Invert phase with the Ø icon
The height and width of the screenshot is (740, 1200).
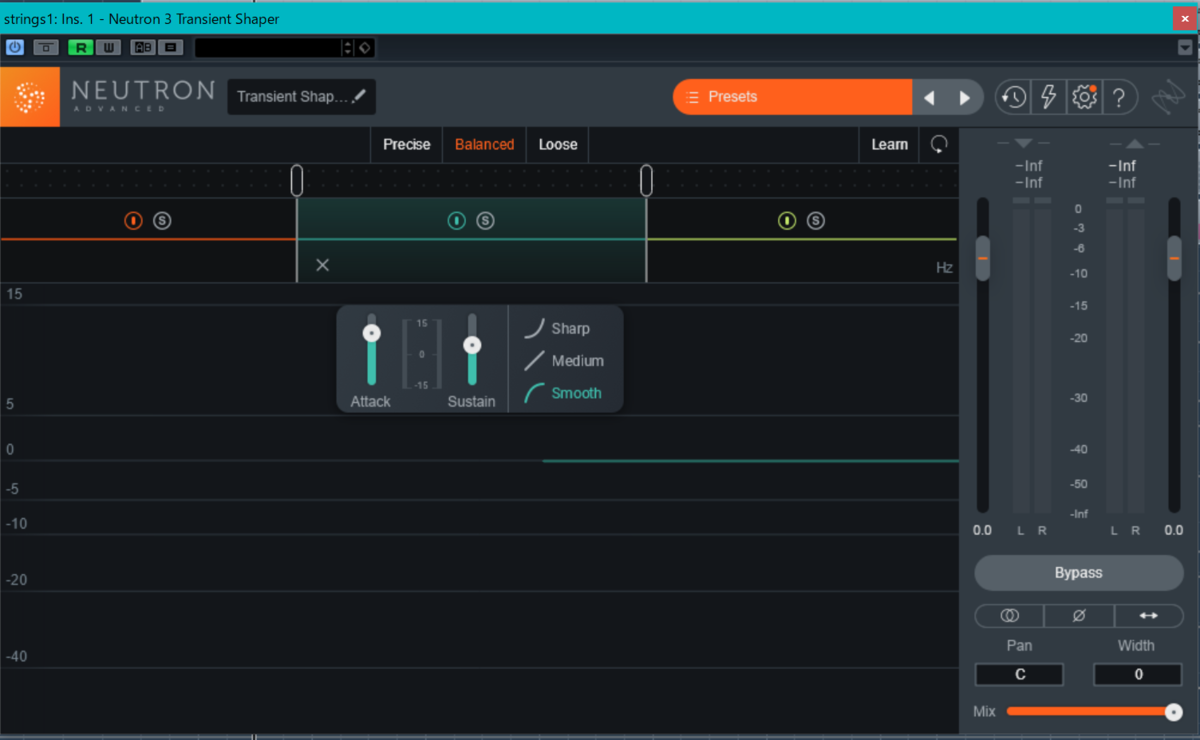(1078, 616)
